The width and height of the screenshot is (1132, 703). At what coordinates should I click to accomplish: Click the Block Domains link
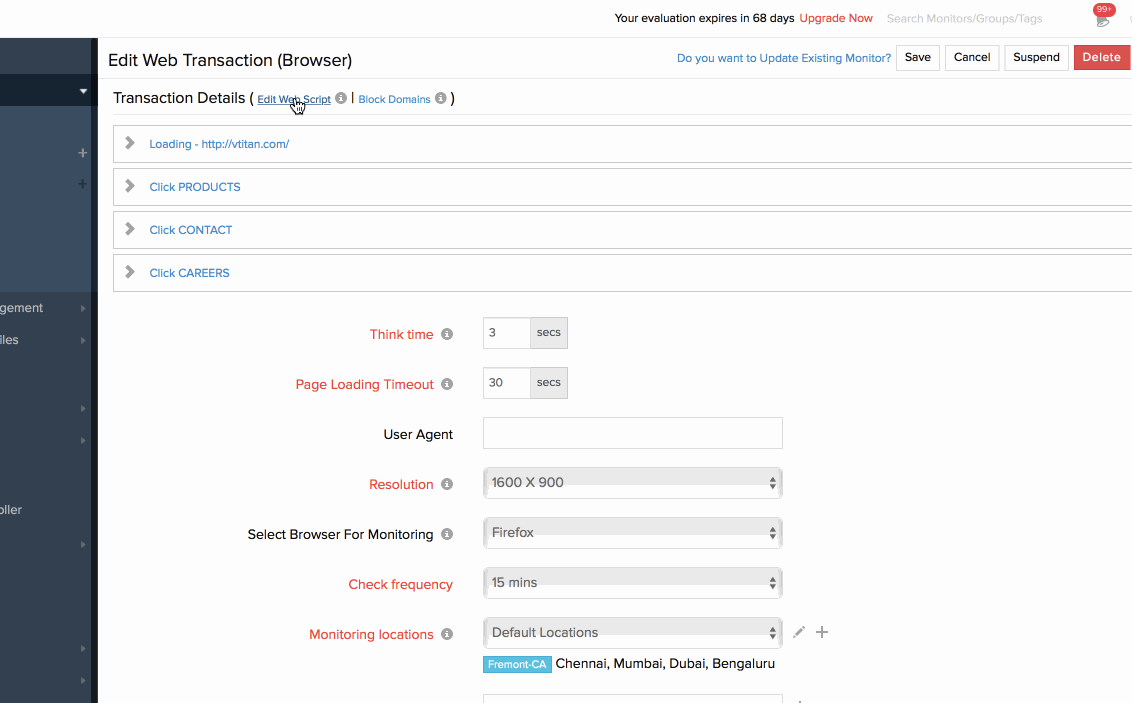[394, 100]
